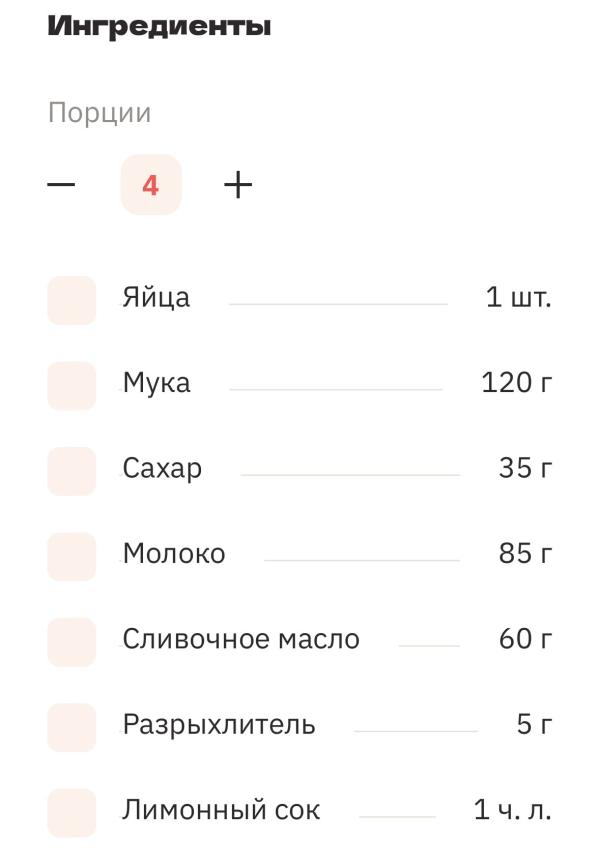Click the 120 г flour amount
This screenshot has height=867, width=600.
click(516, 383)
